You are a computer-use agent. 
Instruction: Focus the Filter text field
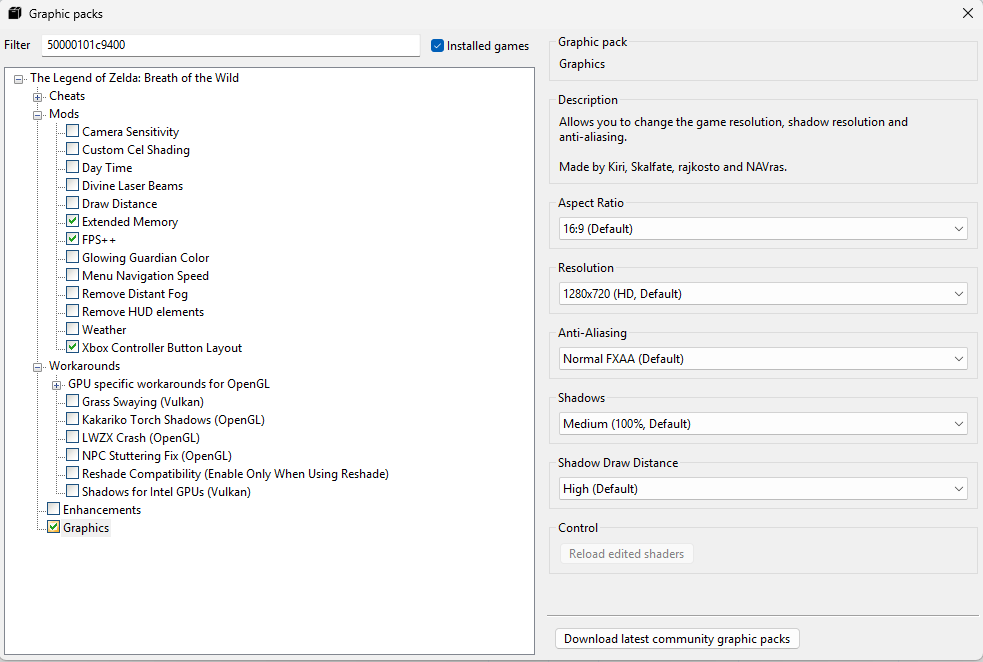pyautogui.click(x=231, y=45)
